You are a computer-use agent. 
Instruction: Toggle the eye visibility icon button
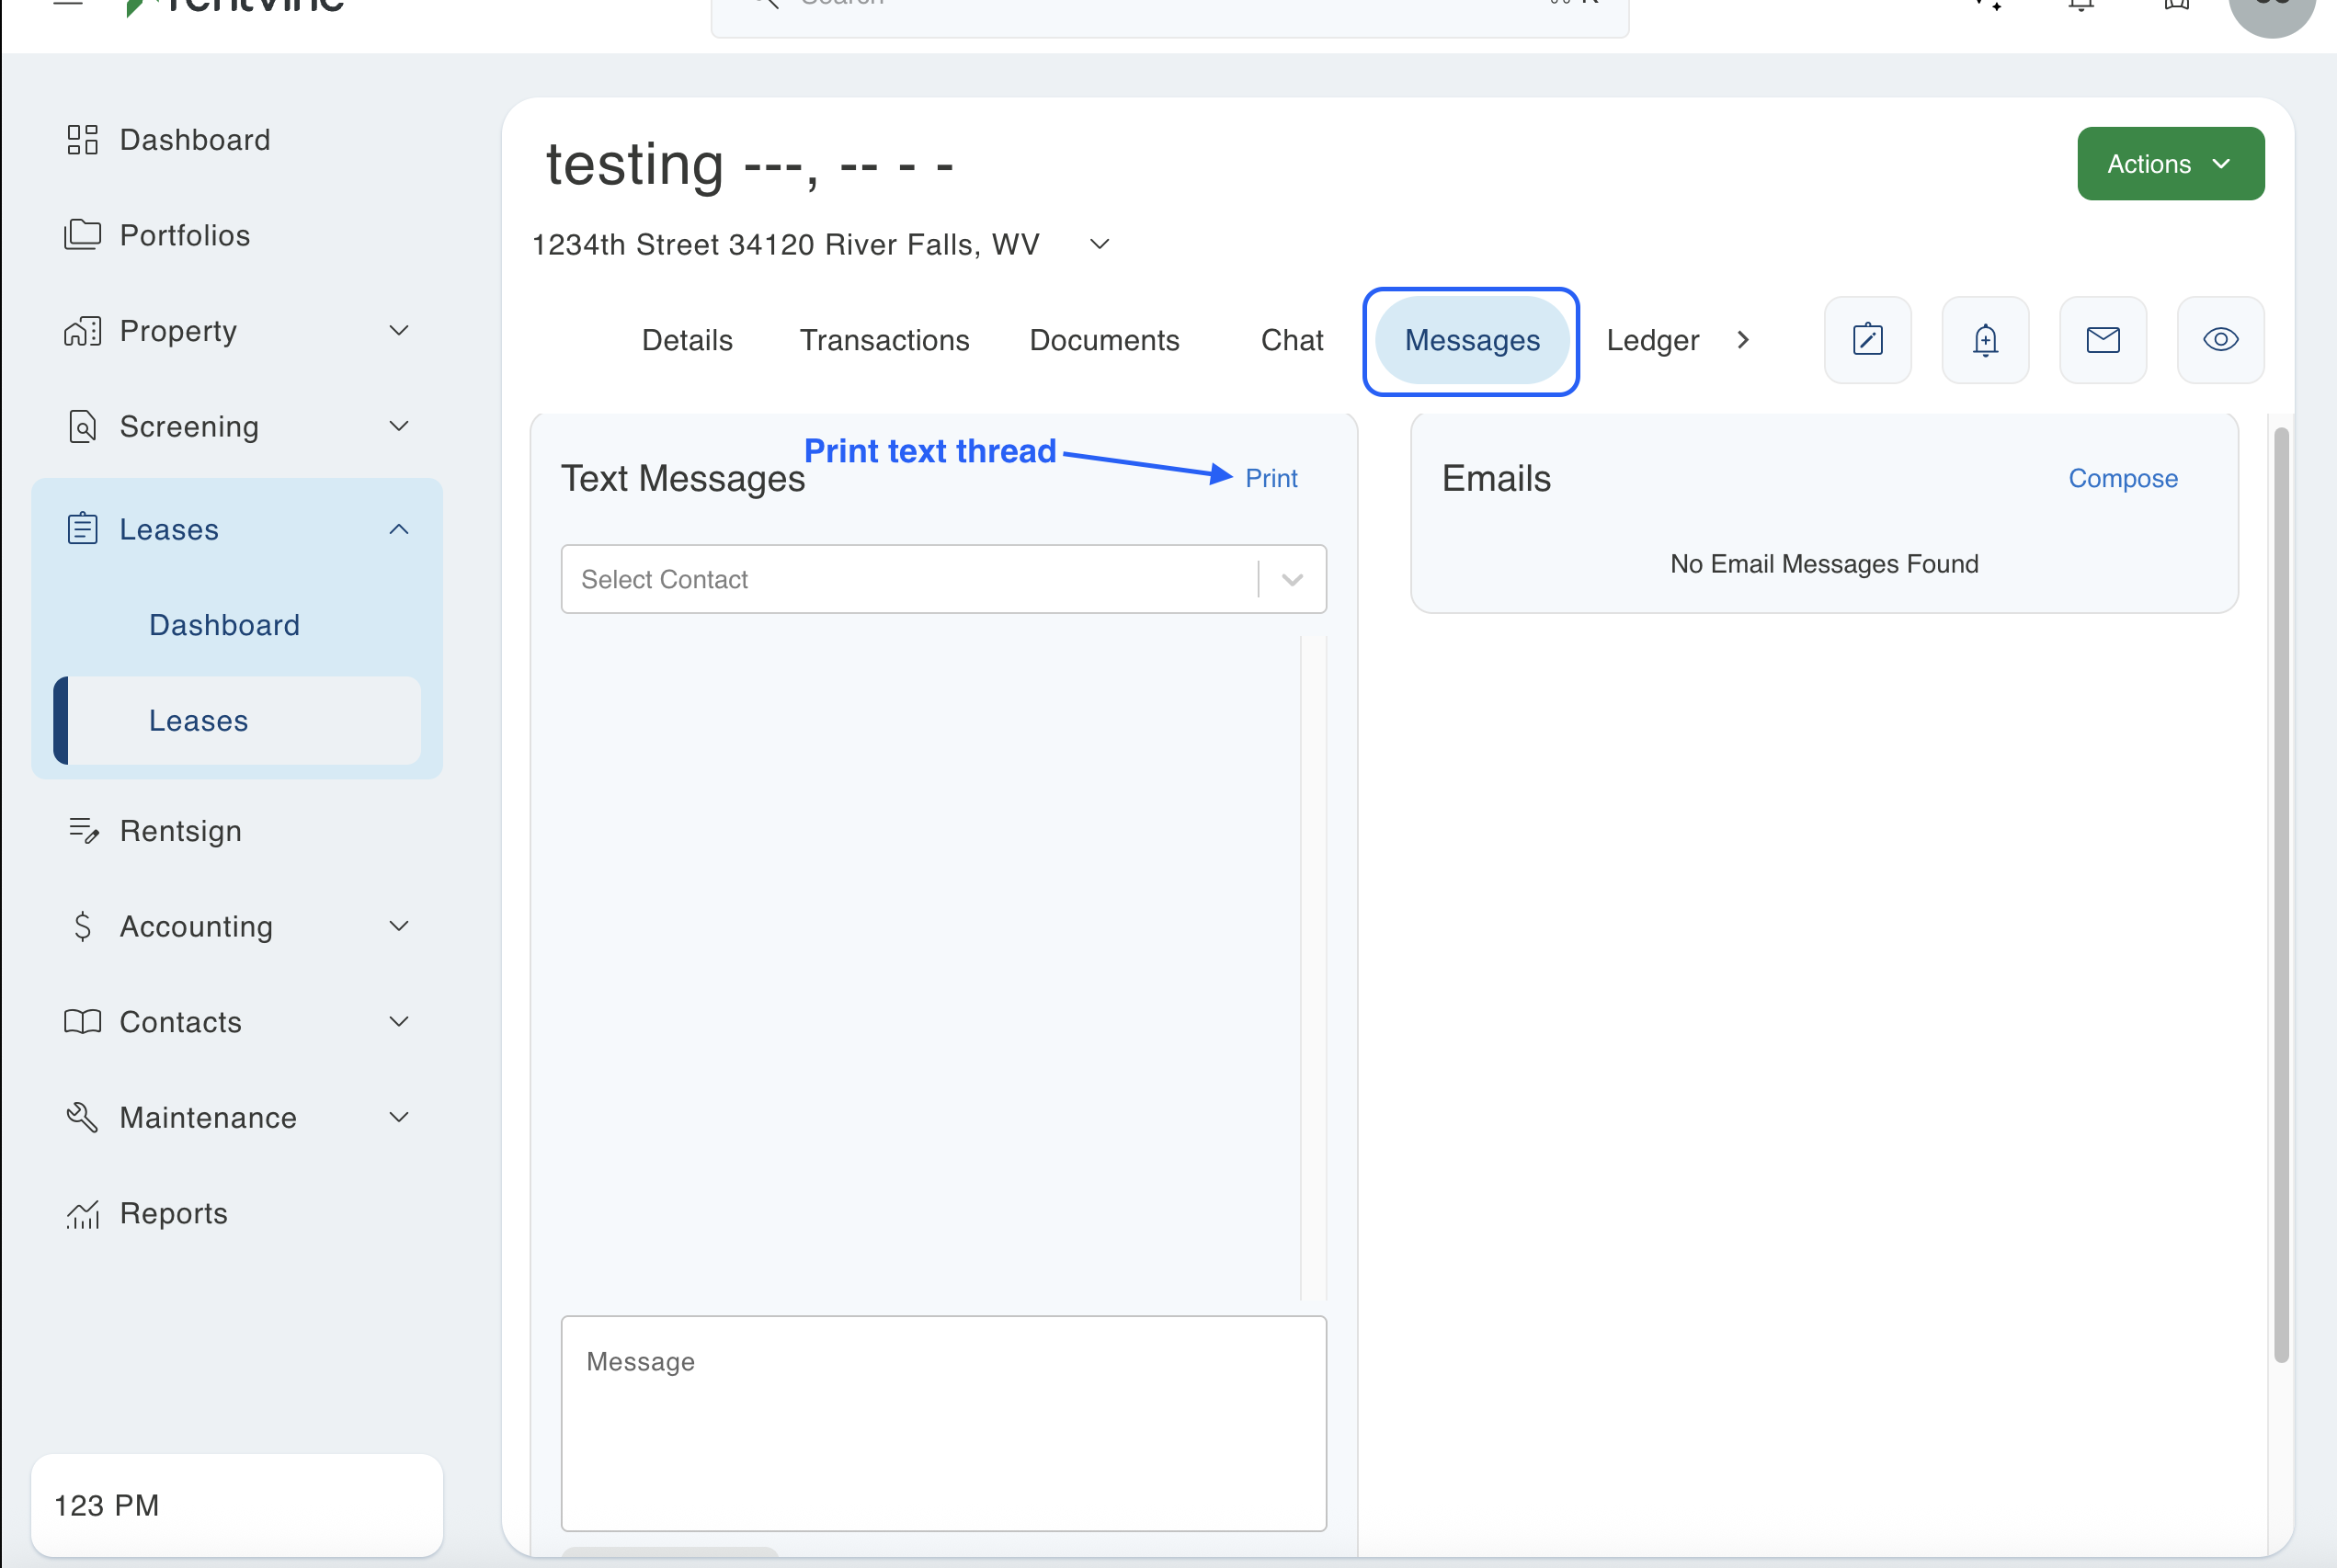pyautogui.click(x=2220, y=340)
